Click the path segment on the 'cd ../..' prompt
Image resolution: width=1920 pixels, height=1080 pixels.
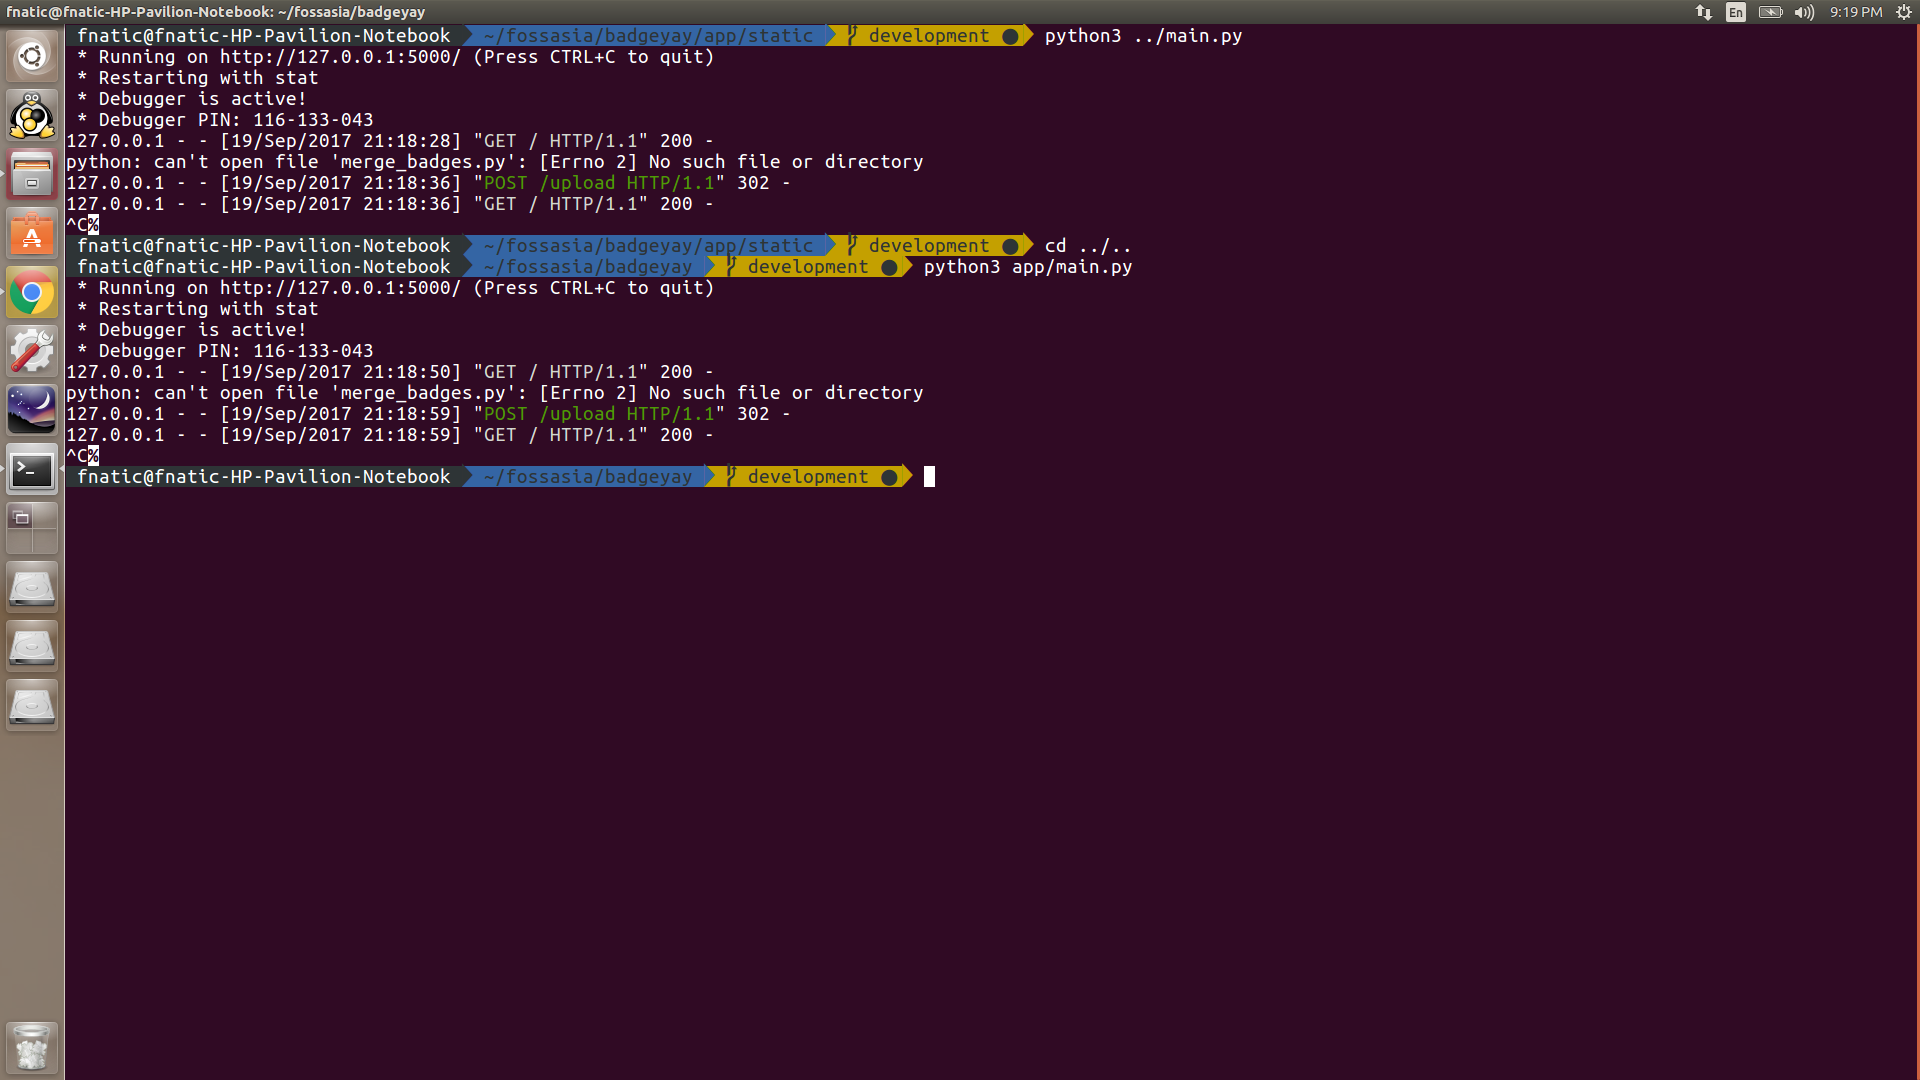pyautogui.click(x=648, y=246)
